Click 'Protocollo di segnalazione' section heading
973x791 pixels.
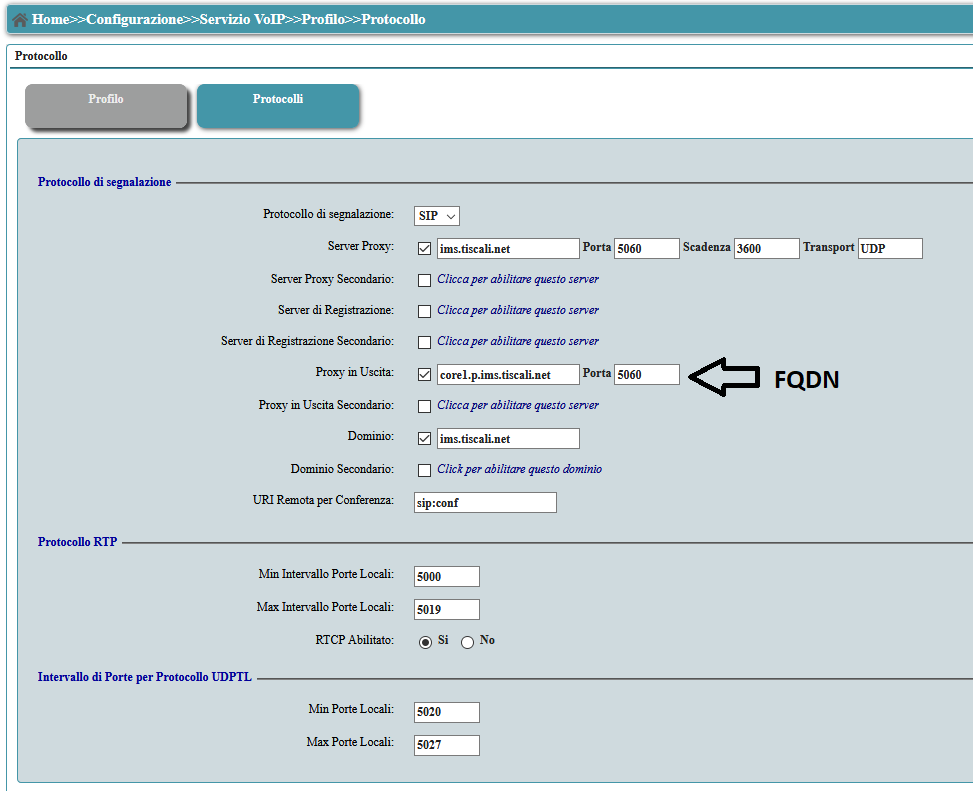[104, 182]
